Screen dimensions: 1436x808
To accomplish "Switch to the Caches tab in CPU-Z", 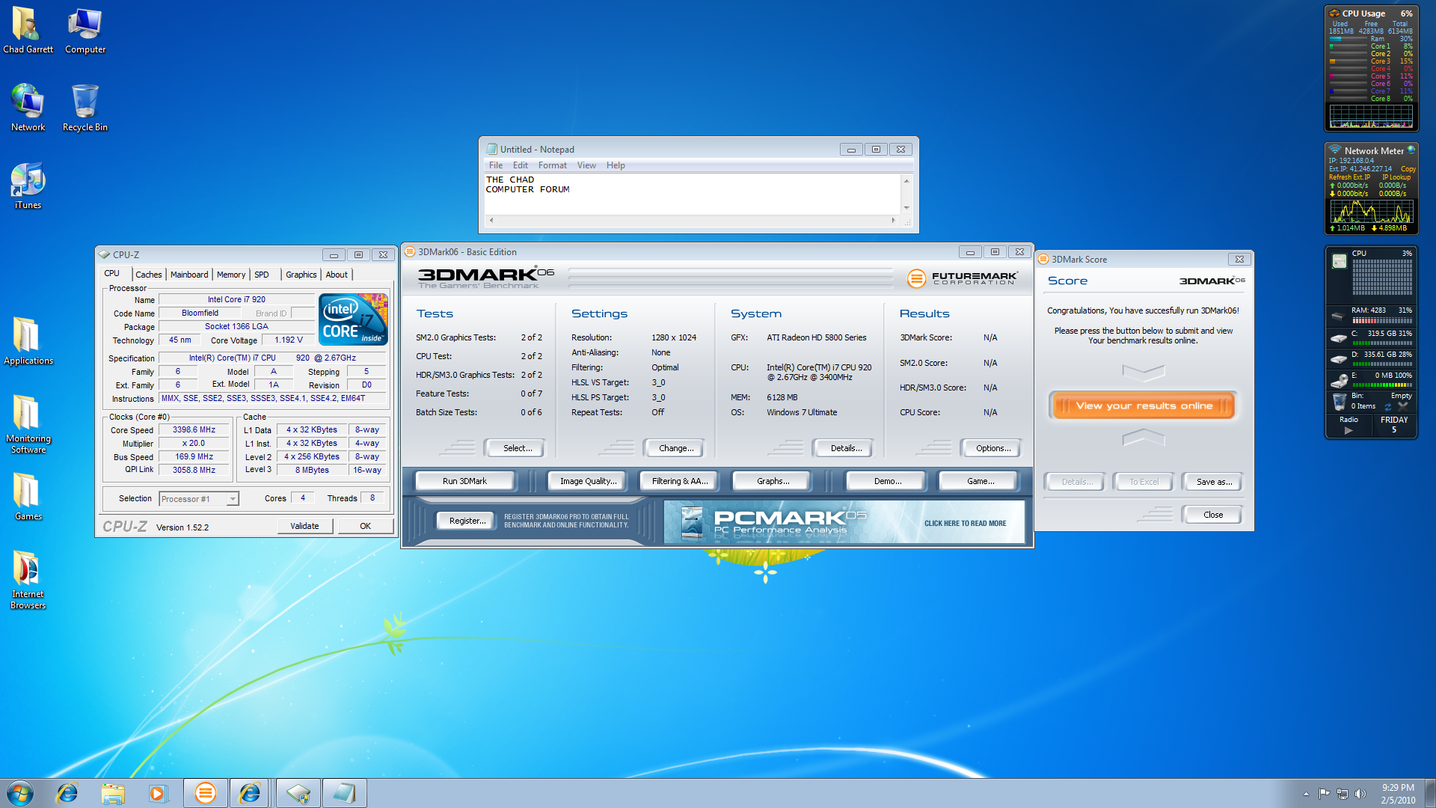I will 148,275.
